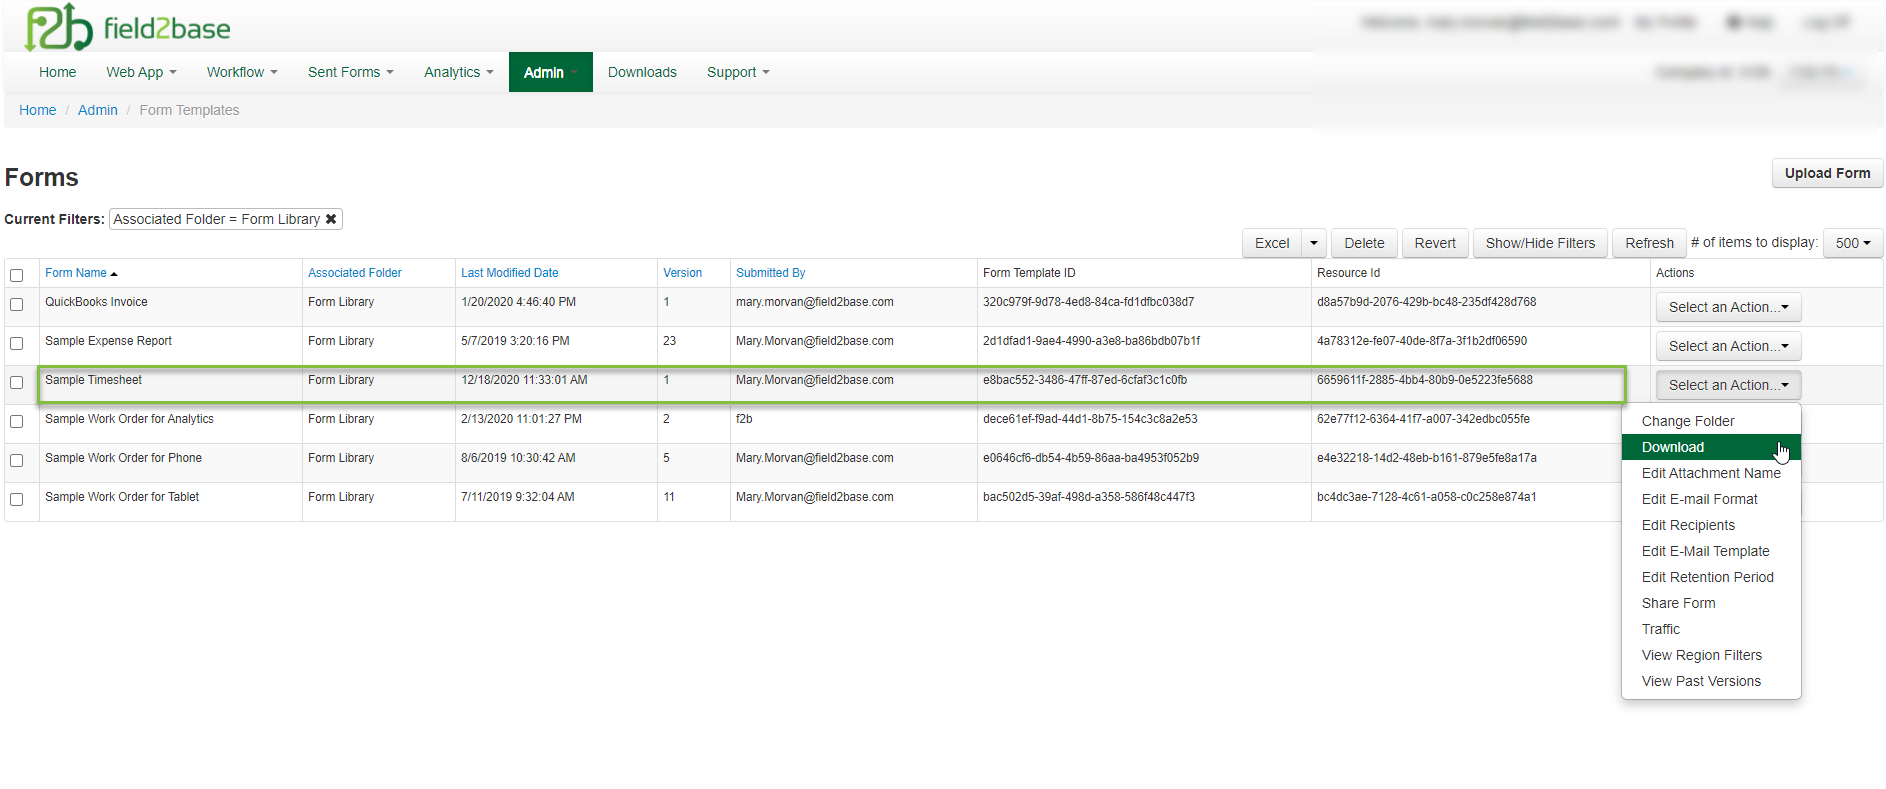Select the Sample Timesheet row checkbox
This screenshot has height=789, width=1886.
pyautogui.click(x=17, y=382)
